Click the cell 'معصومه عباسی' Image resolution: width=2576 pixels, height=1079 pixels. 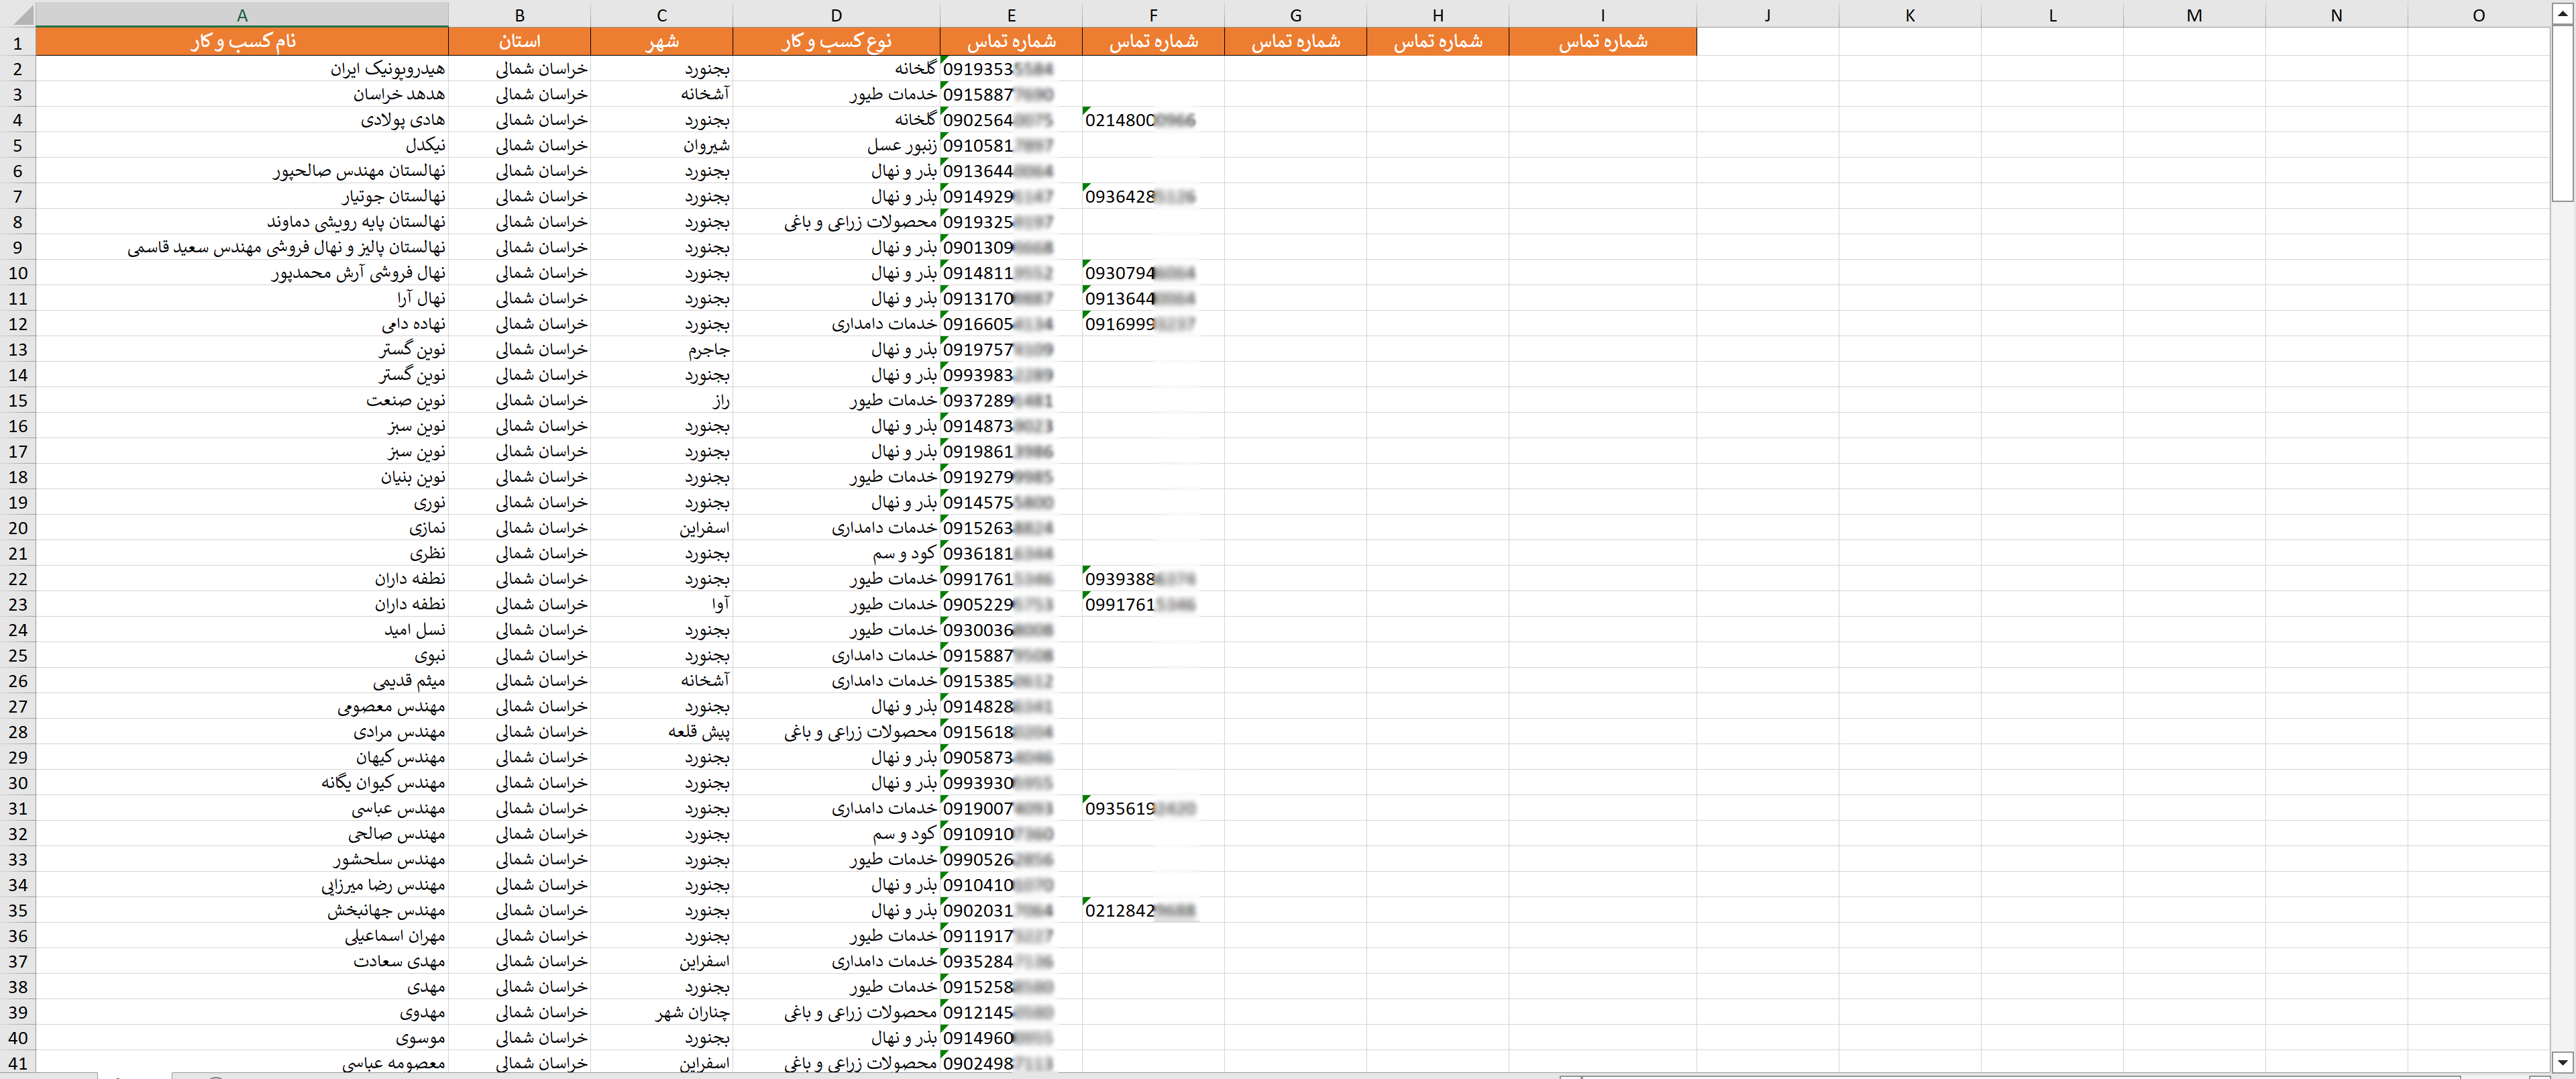coord(242,1063)
